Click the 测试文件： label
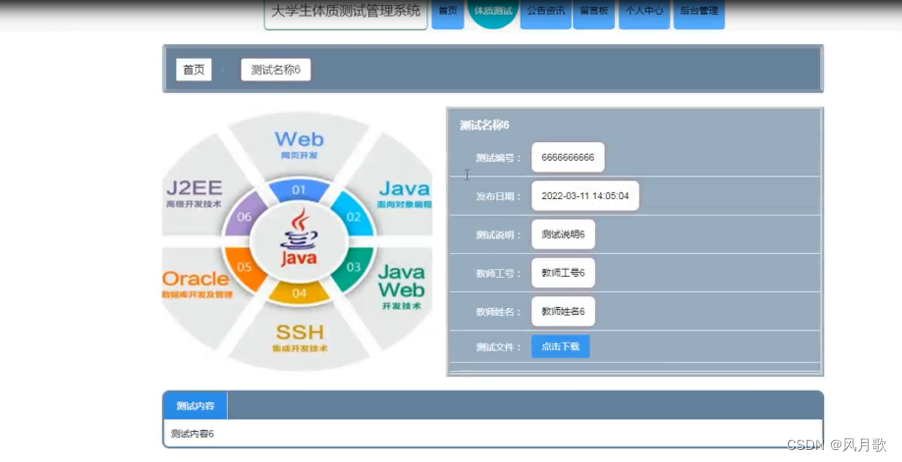Viewport: 902px width, 462px height. click(498, 347)
